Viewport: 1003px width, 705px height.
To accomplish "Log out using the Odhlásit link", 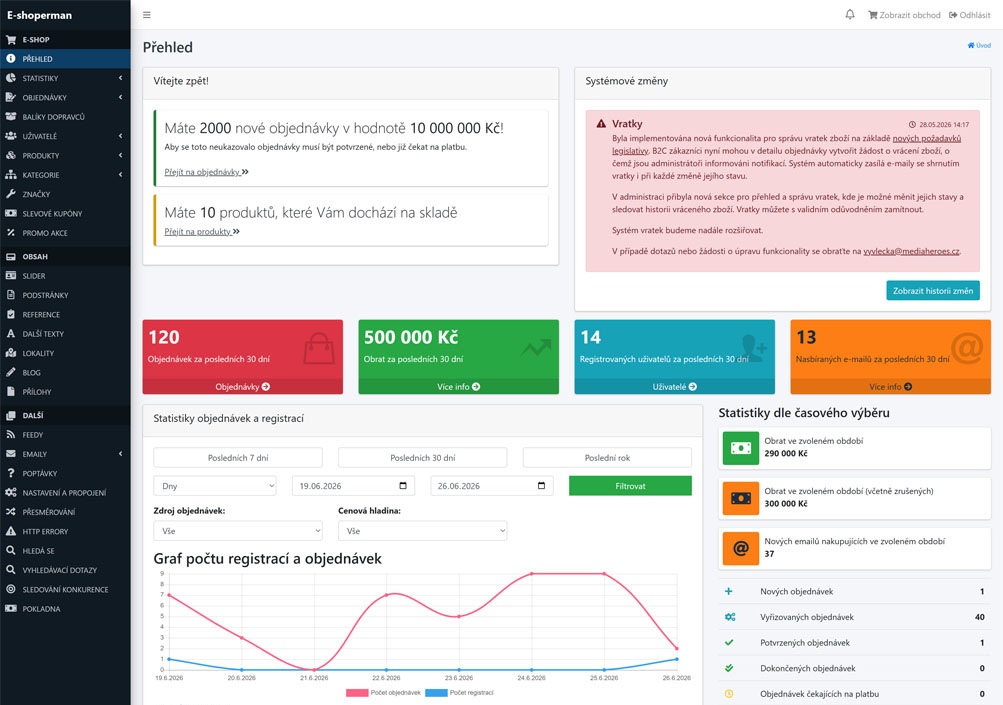I will point(970,15).
